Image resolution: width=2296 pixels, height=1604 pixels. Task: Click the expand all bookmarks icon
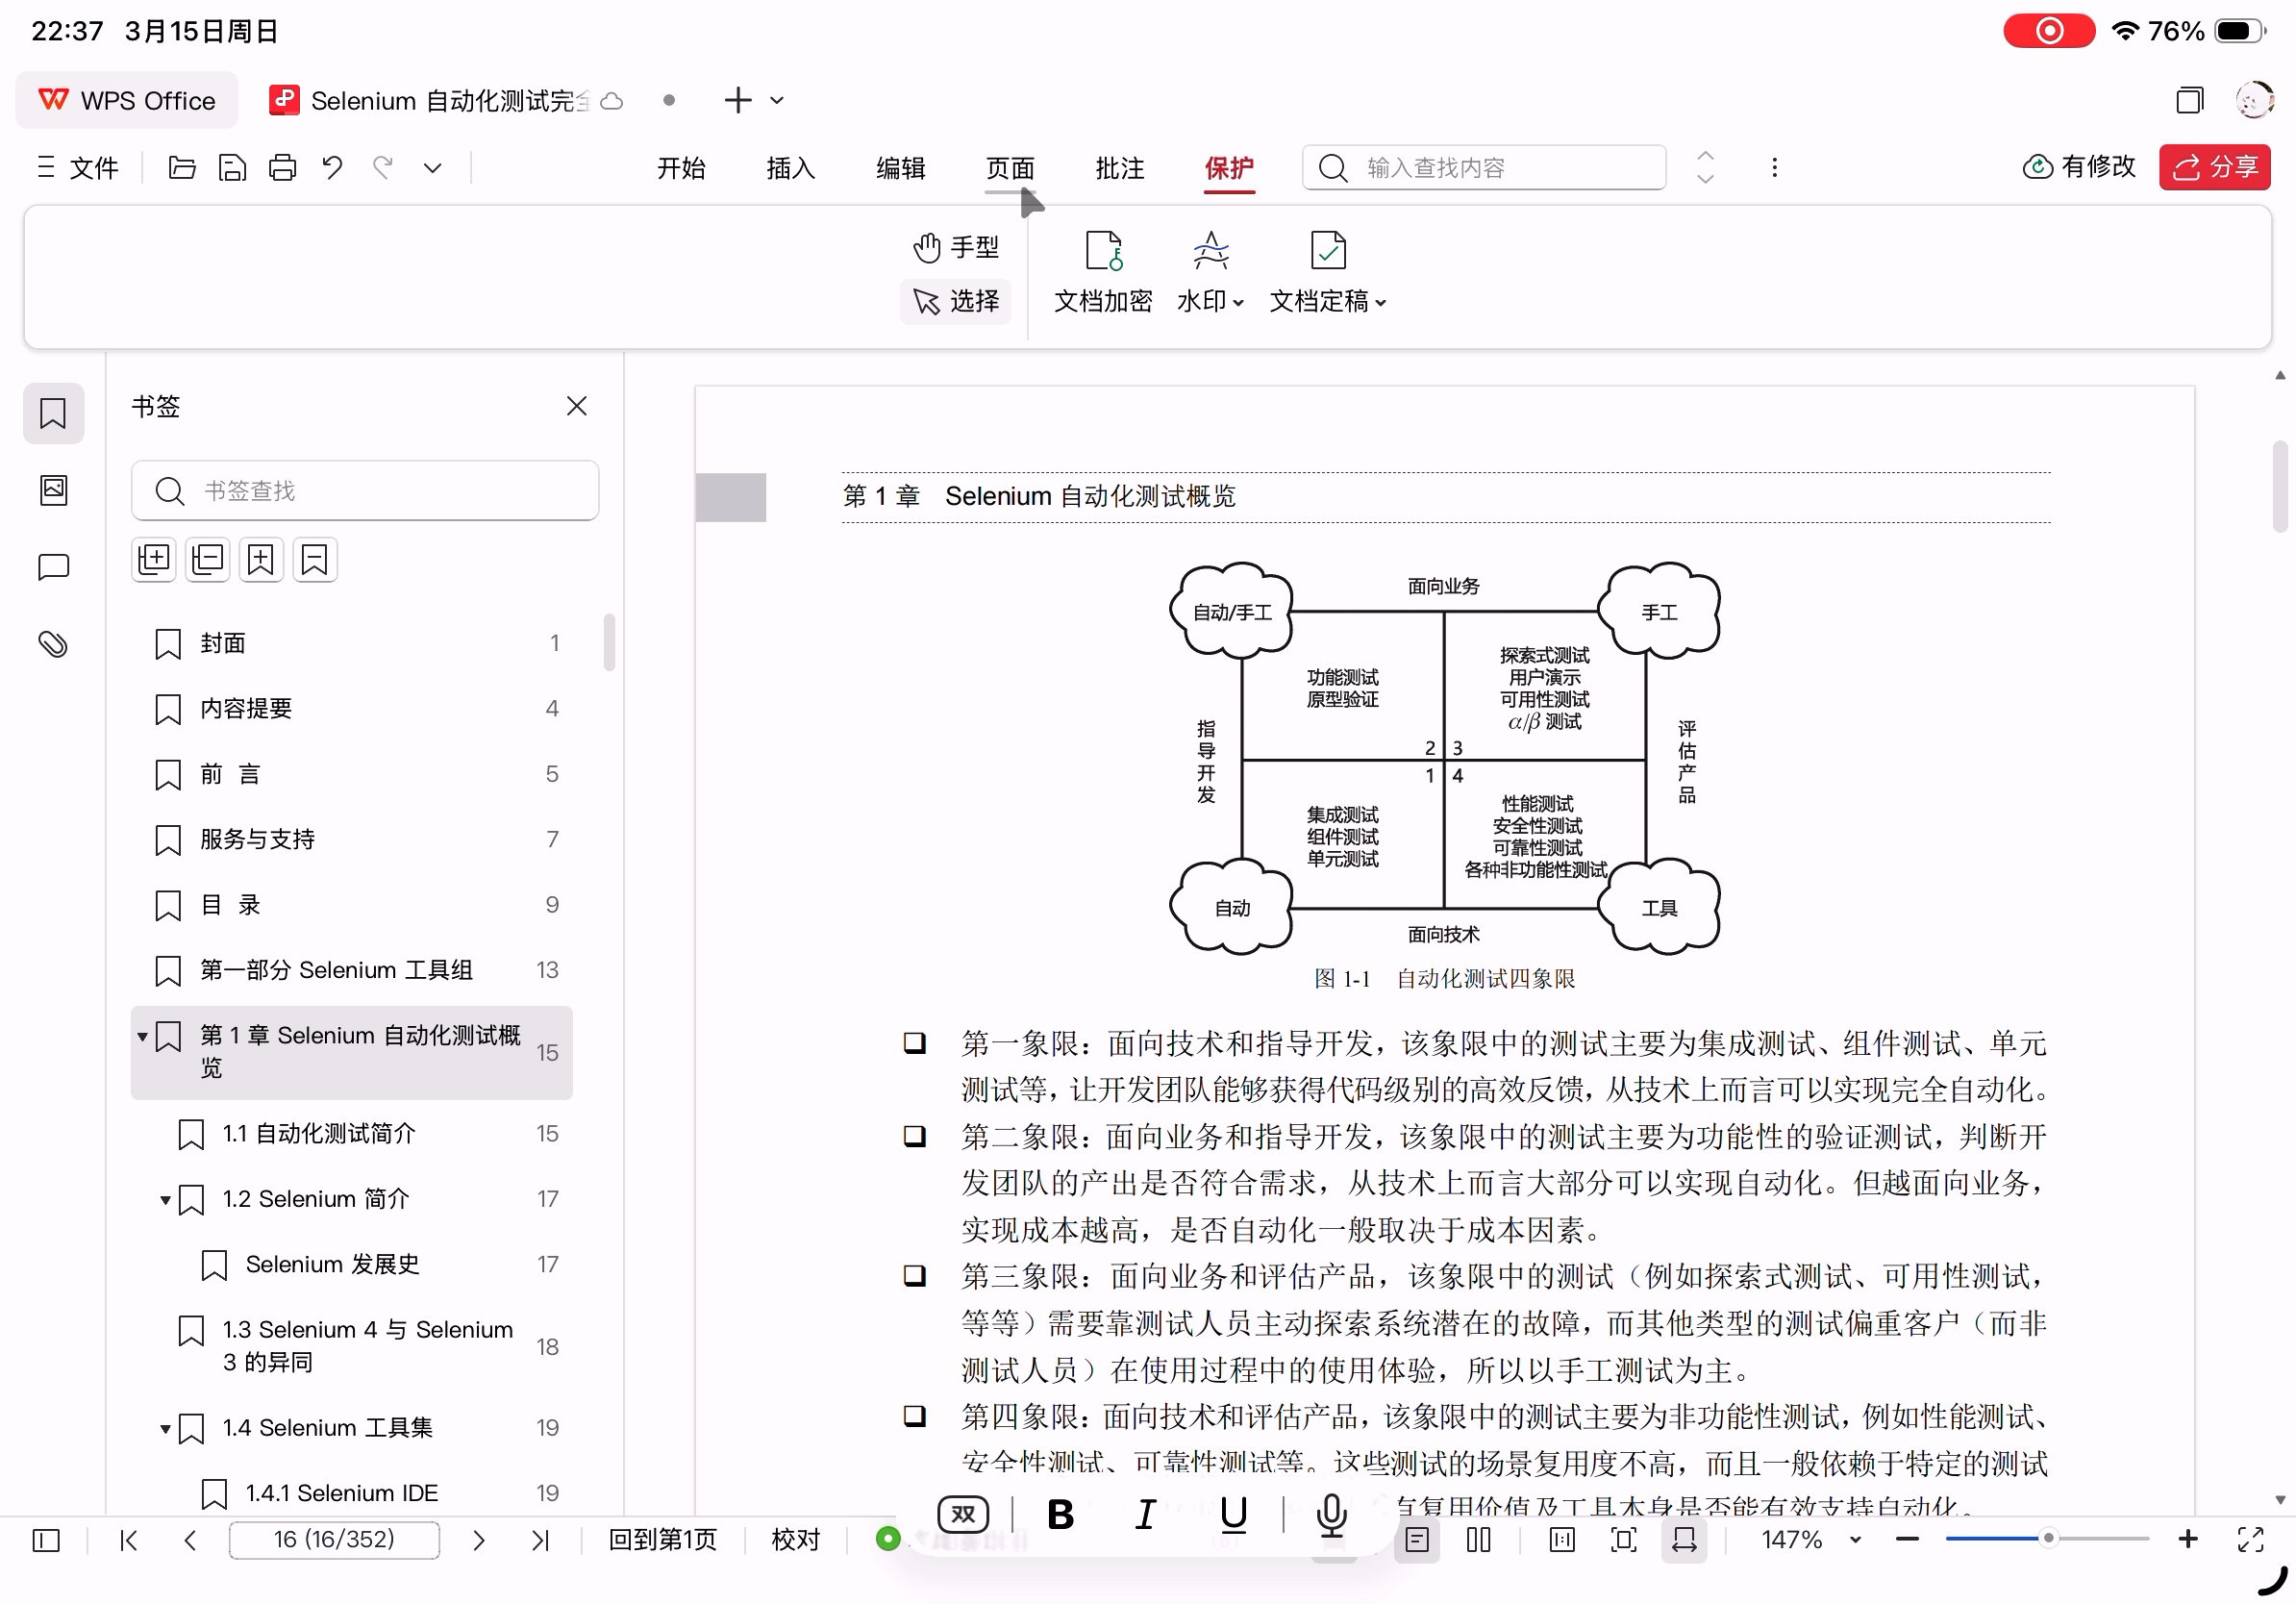pos(154,559)
